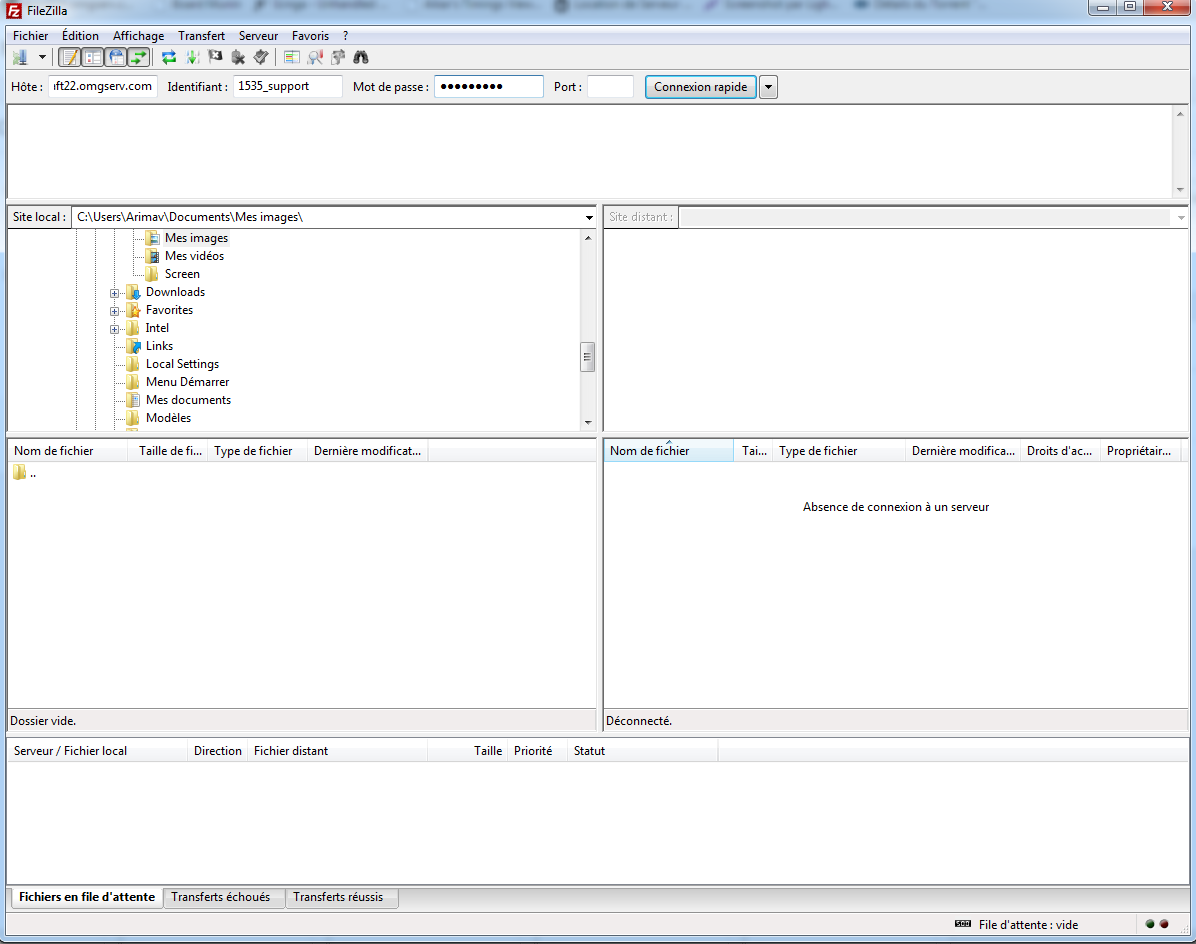The height and width of the screenshot is (944, 1196).
Task: Refresh the file and folder lists
Action: pyautogui.click(x=169, y=57)
